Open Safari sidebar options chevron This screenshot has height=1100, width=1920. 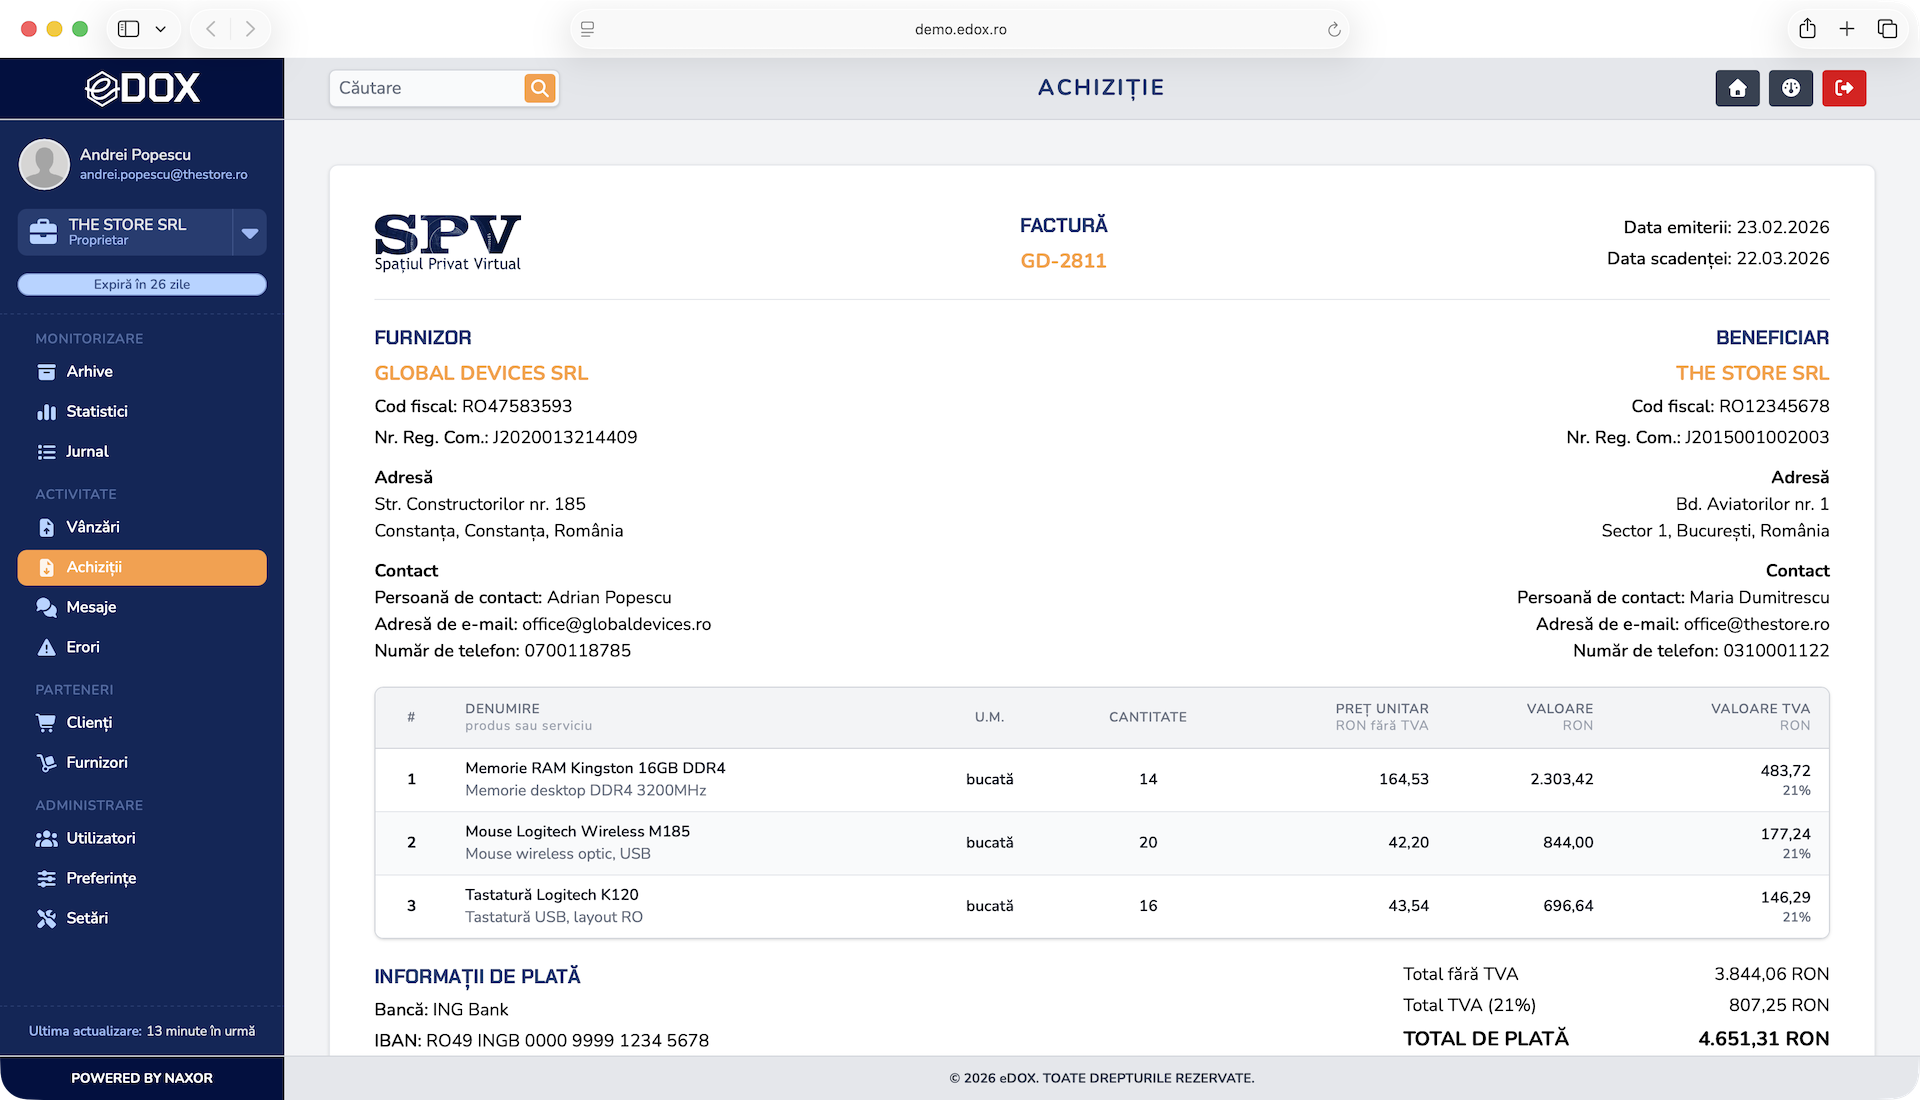click(x=160, y=29)
